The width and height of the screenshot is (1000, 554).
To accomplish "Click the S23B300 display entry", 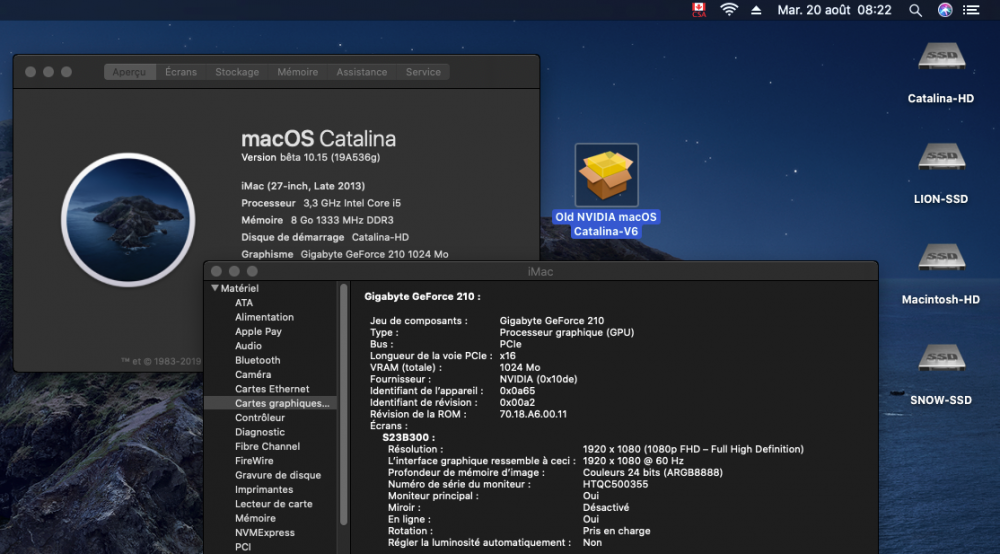I will [408, 437].
